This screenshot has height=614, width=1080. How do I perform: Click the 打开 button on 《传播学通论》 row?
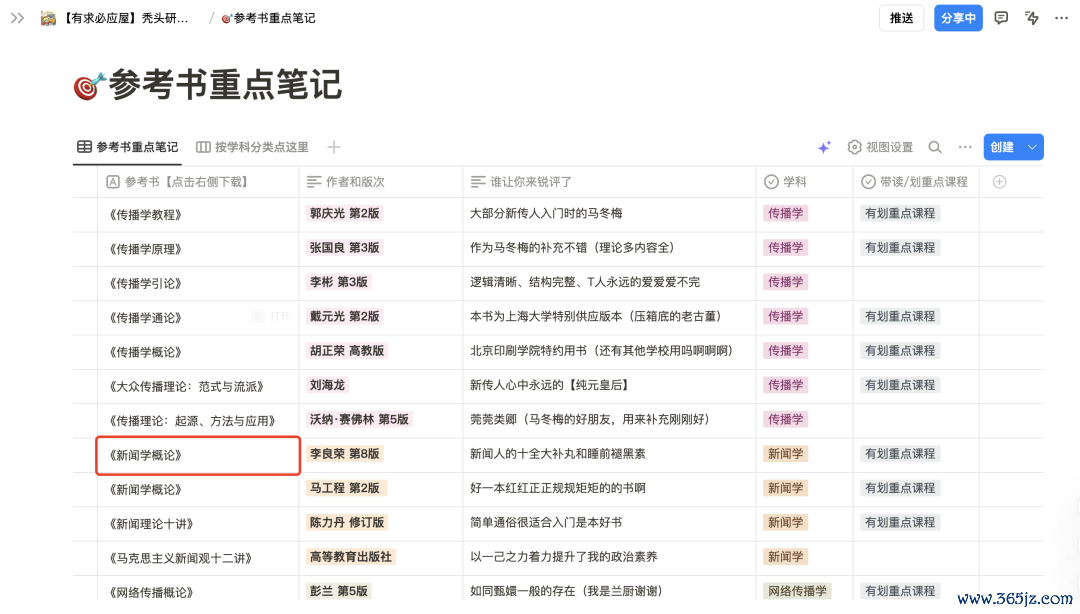(271, 316)
